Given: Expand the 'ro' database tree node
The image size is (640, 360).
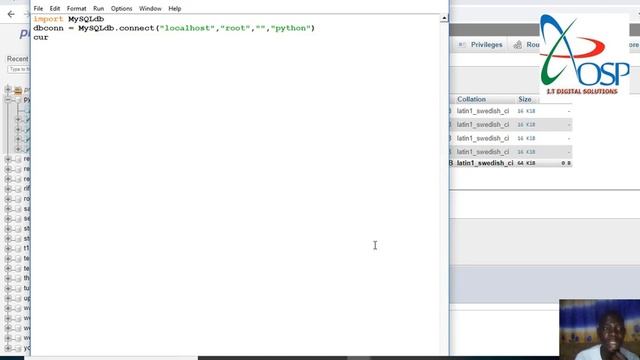Looking at the screenshot, I should click(8, 198).
